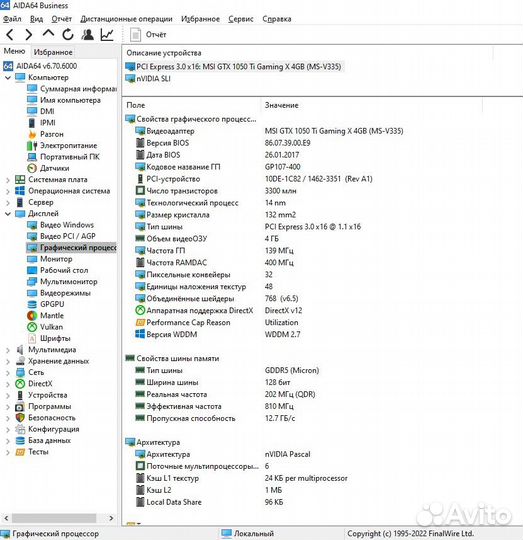Screen dimensions: 523x540
Task: Click the Рабочий стол icon
Action: pos(32,270)
